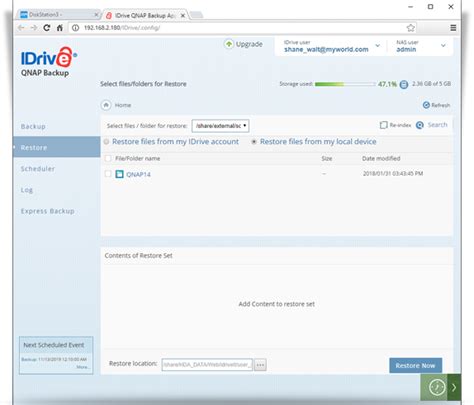
Task: Enable the Re-index checkbox
Action: 383,125
